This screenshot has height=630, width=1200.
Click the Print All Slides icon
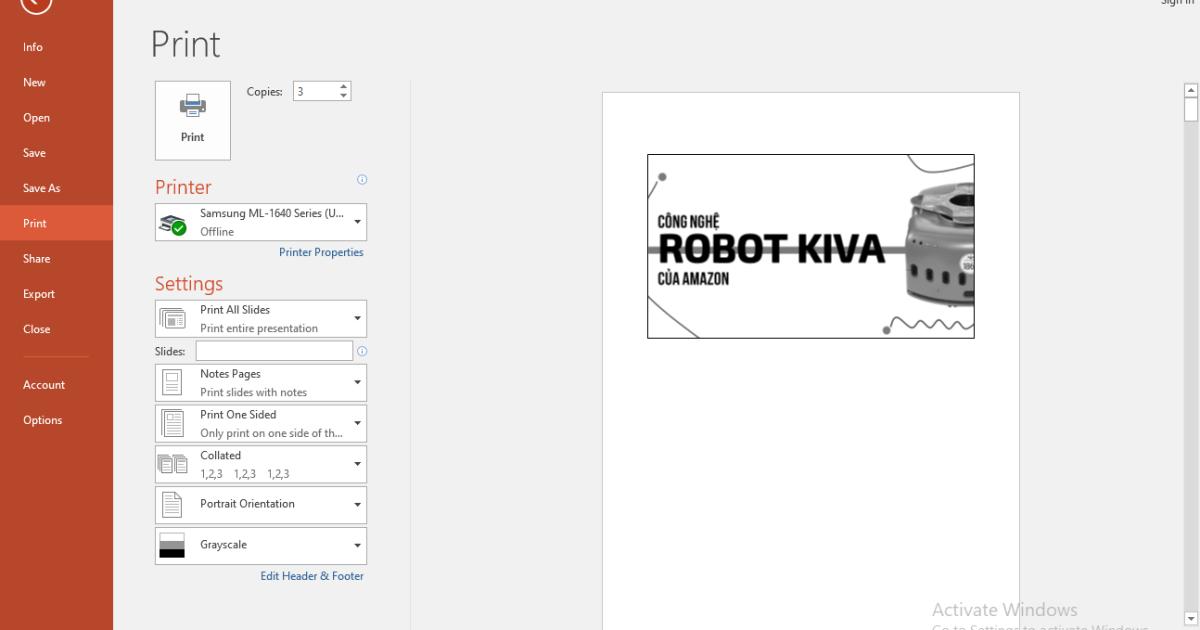(173, 319)
